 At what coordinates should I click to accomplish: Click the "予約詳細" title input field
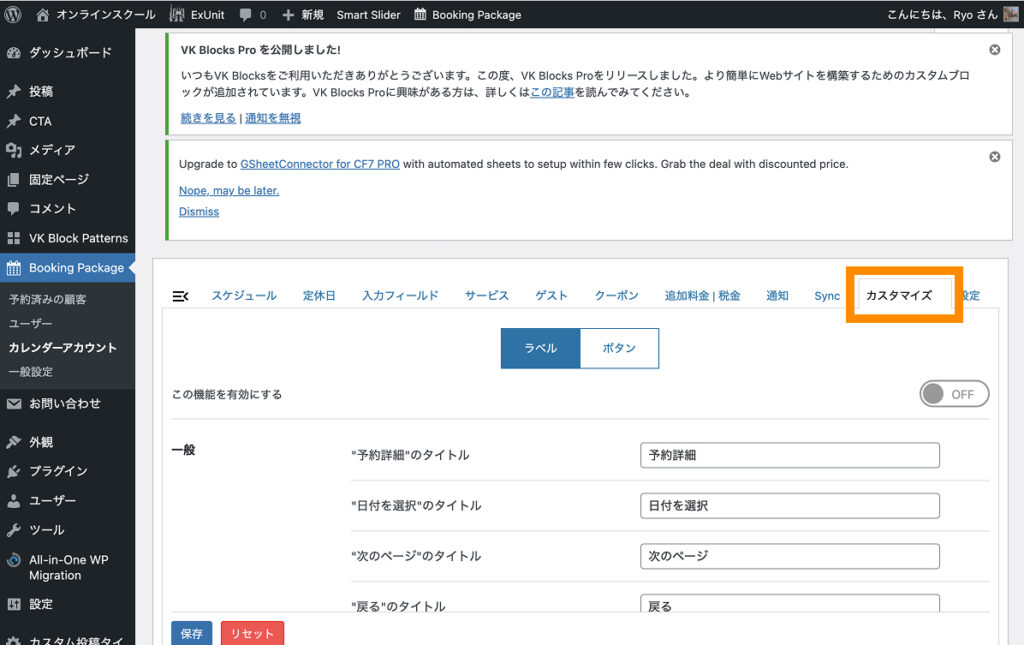click(789, 455)
